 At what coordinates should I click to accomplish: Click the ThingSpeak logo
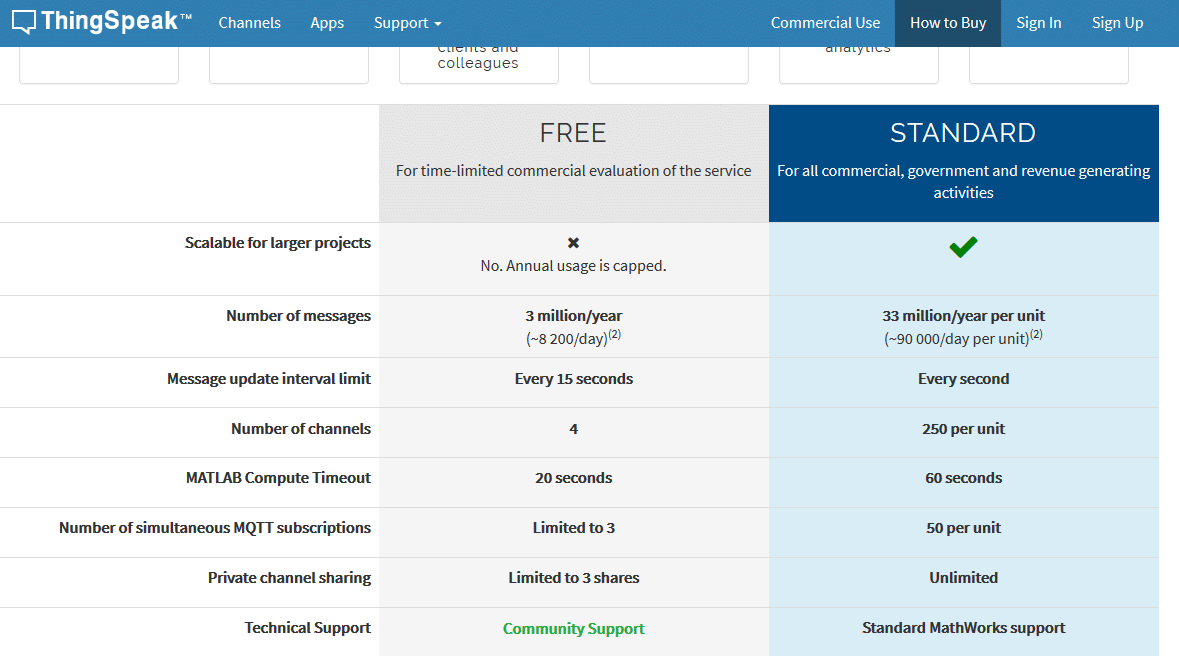pos(102,22)
